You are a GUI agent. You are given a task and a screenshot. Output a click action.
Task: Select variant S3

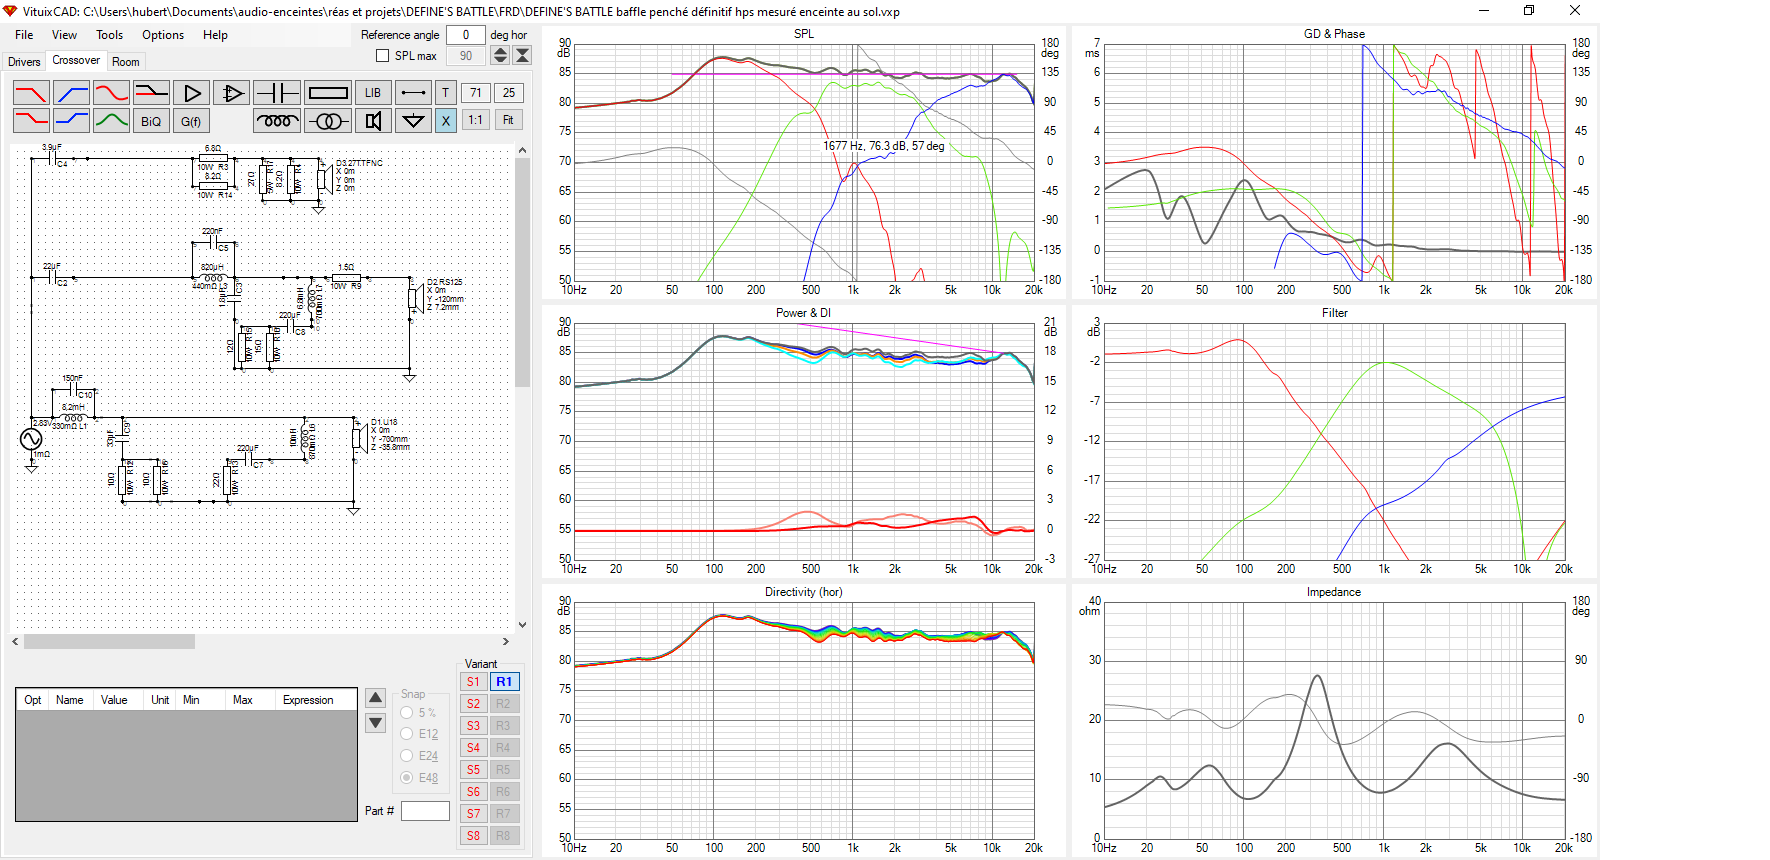473,726
